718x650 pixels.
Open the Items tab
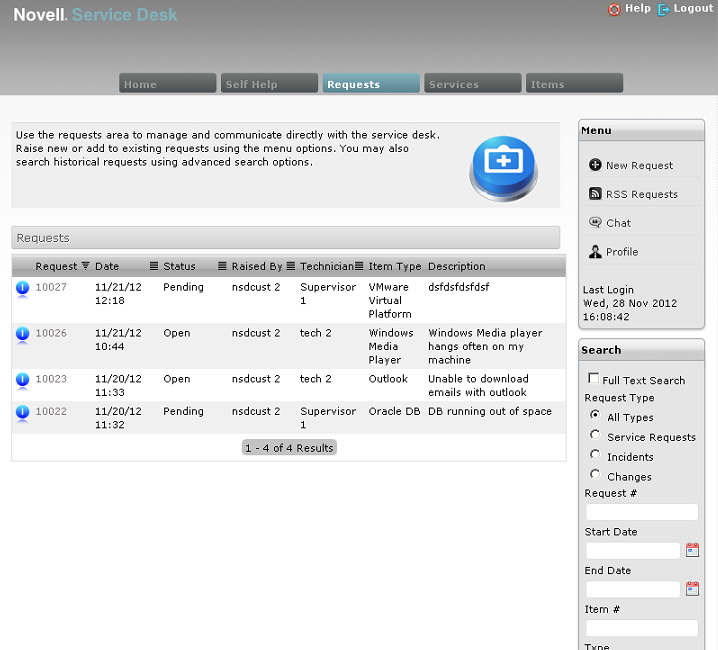(574, 83)
